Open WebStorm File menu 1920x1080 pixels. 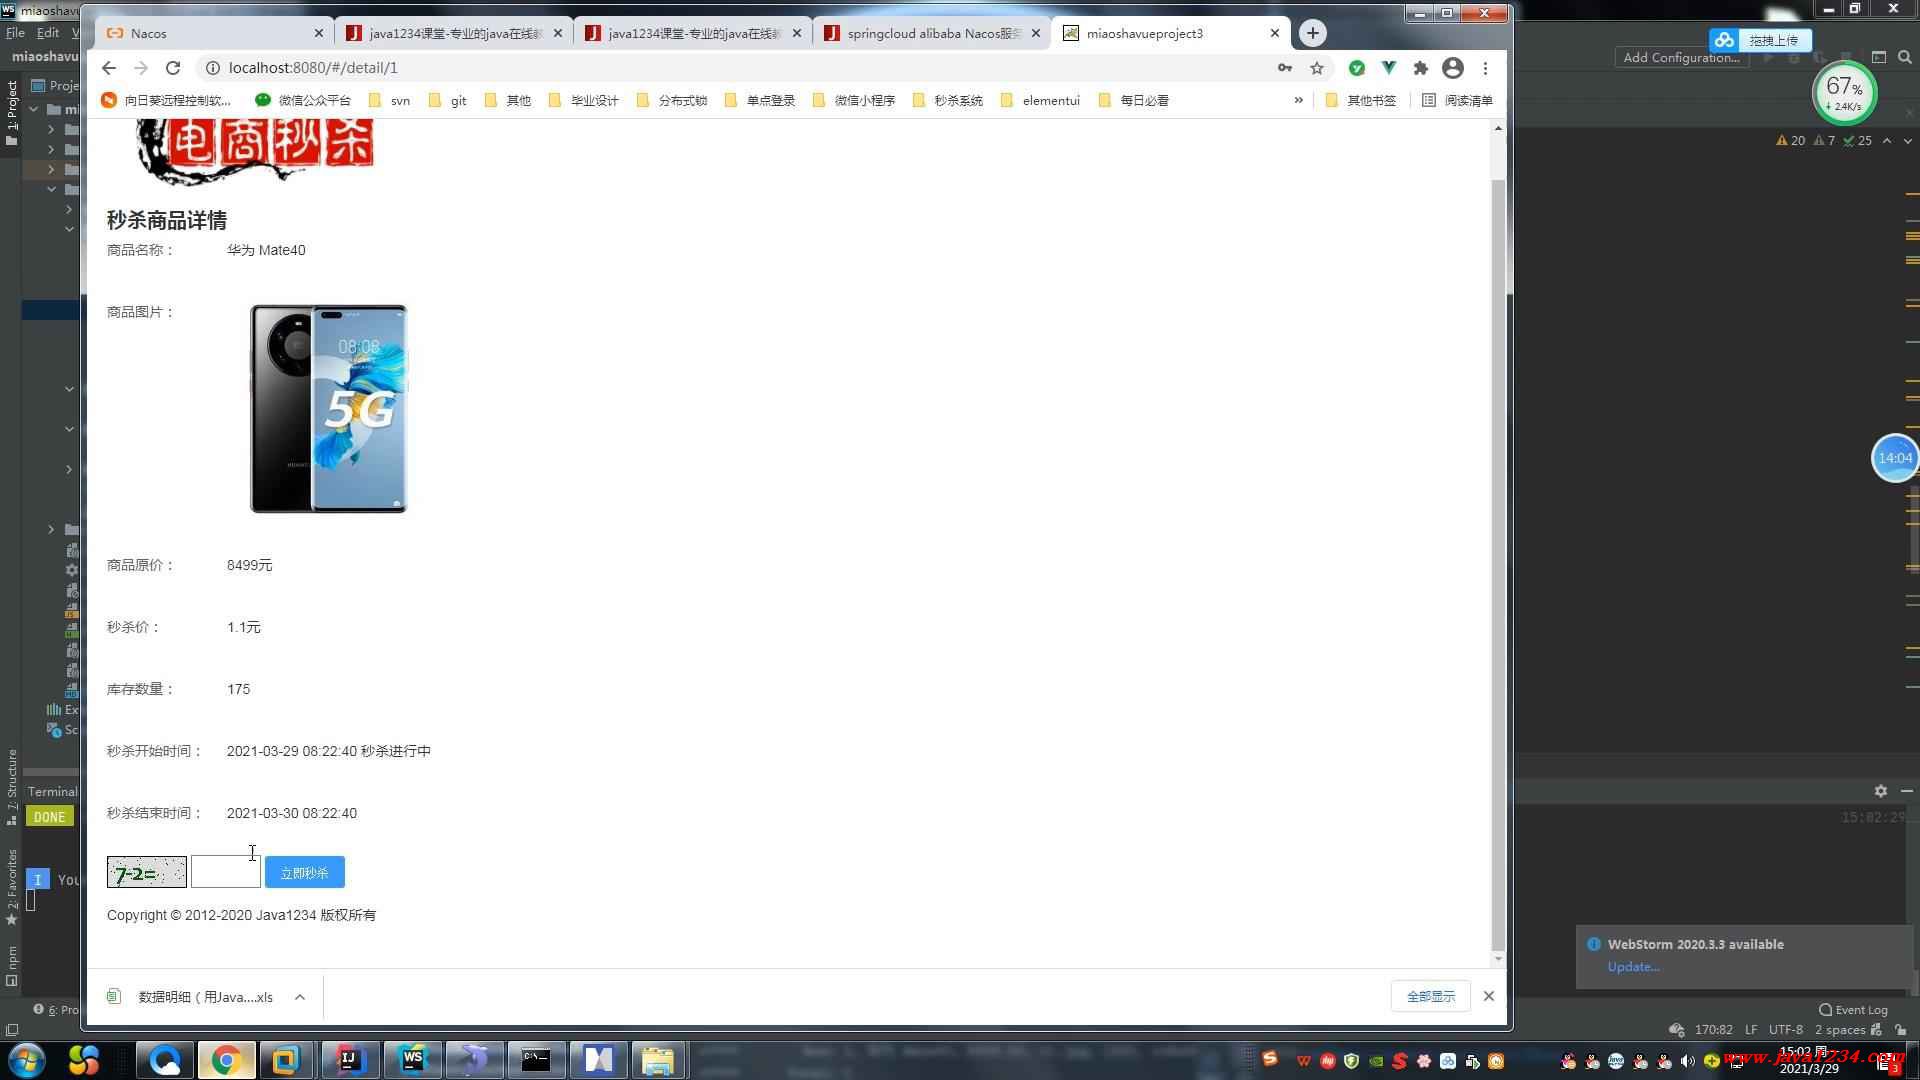coord(16,33)
